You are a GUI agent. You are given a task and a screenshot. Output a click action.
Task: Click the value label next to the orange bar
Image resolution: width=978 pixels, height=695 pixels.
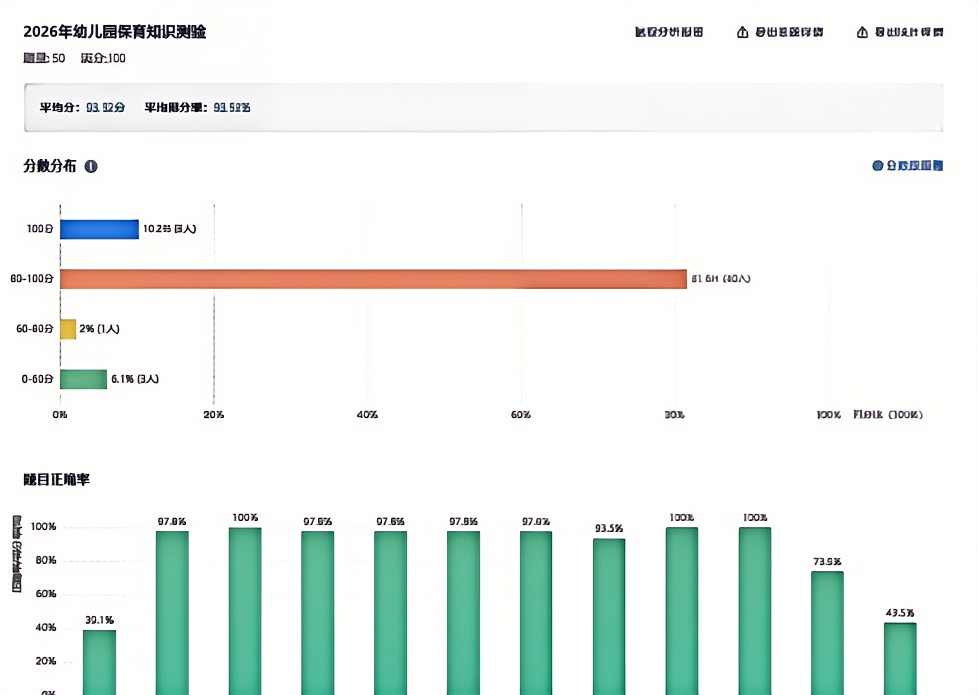[x=720, y=279]
